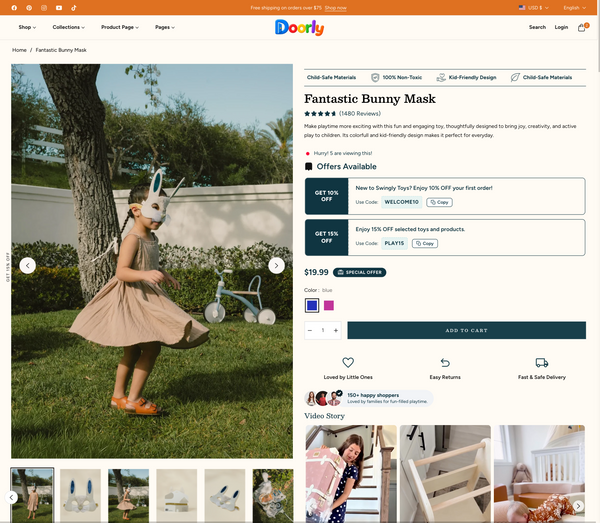The height and width of the screenshot is (523, 600).
Task: Increase quantity with the plus button
Action: [x=336, y=331]
